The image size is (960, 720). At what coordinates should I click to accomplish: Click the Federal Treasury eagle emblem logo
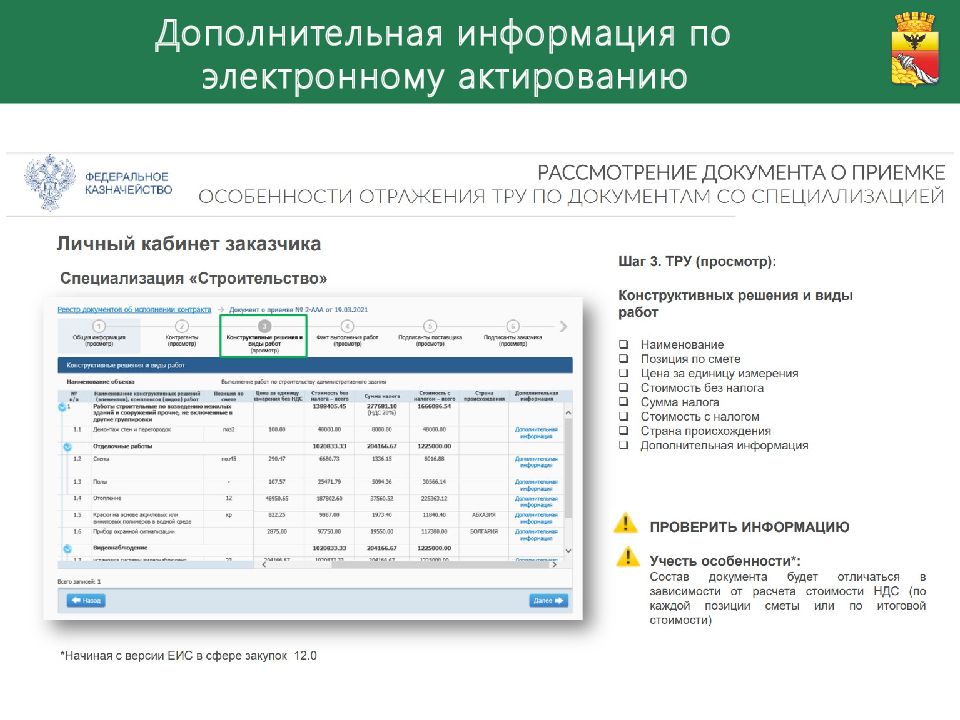[46, 181]
